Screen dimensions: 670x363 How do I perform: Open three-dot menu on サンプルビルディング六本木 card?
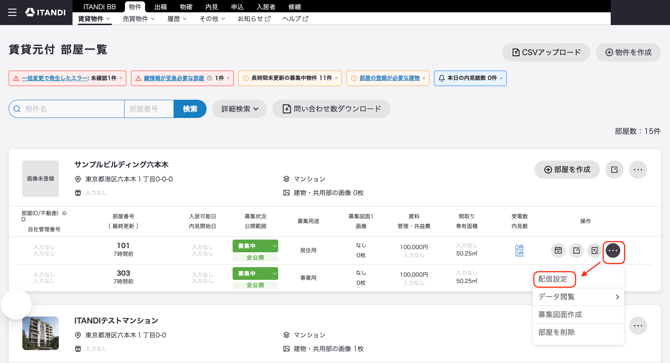[638, 170]
